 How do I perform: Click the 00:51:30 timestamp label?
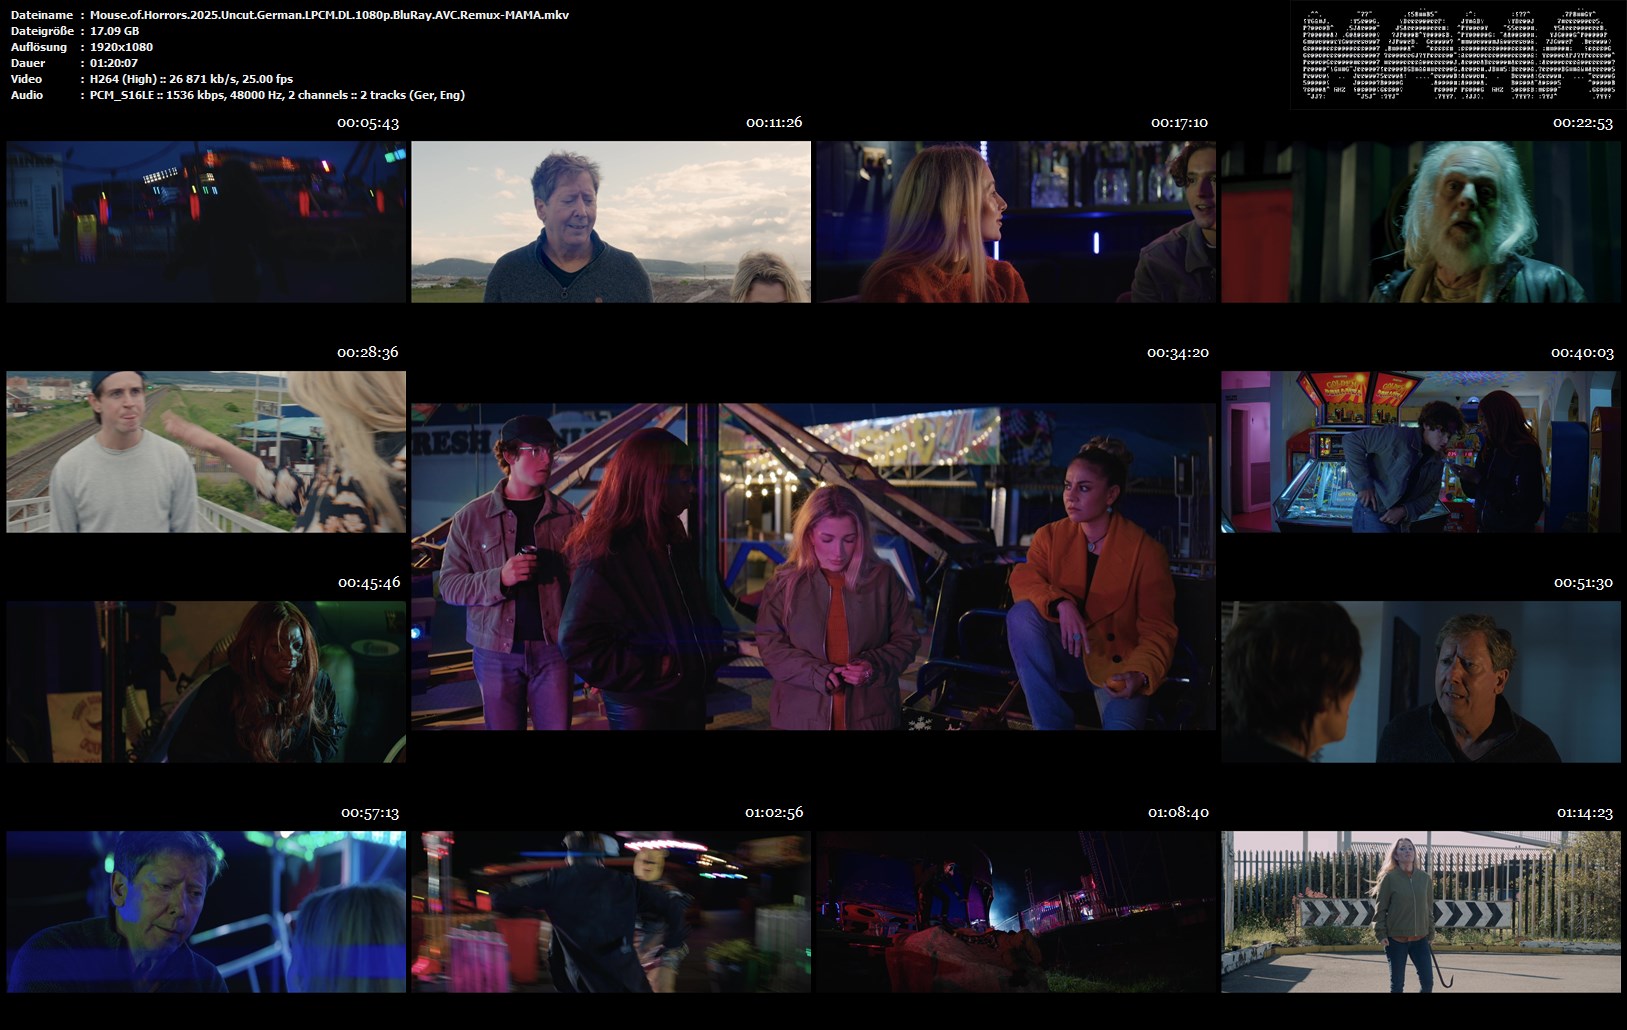pyautogui.click(x=1584, y=583)
